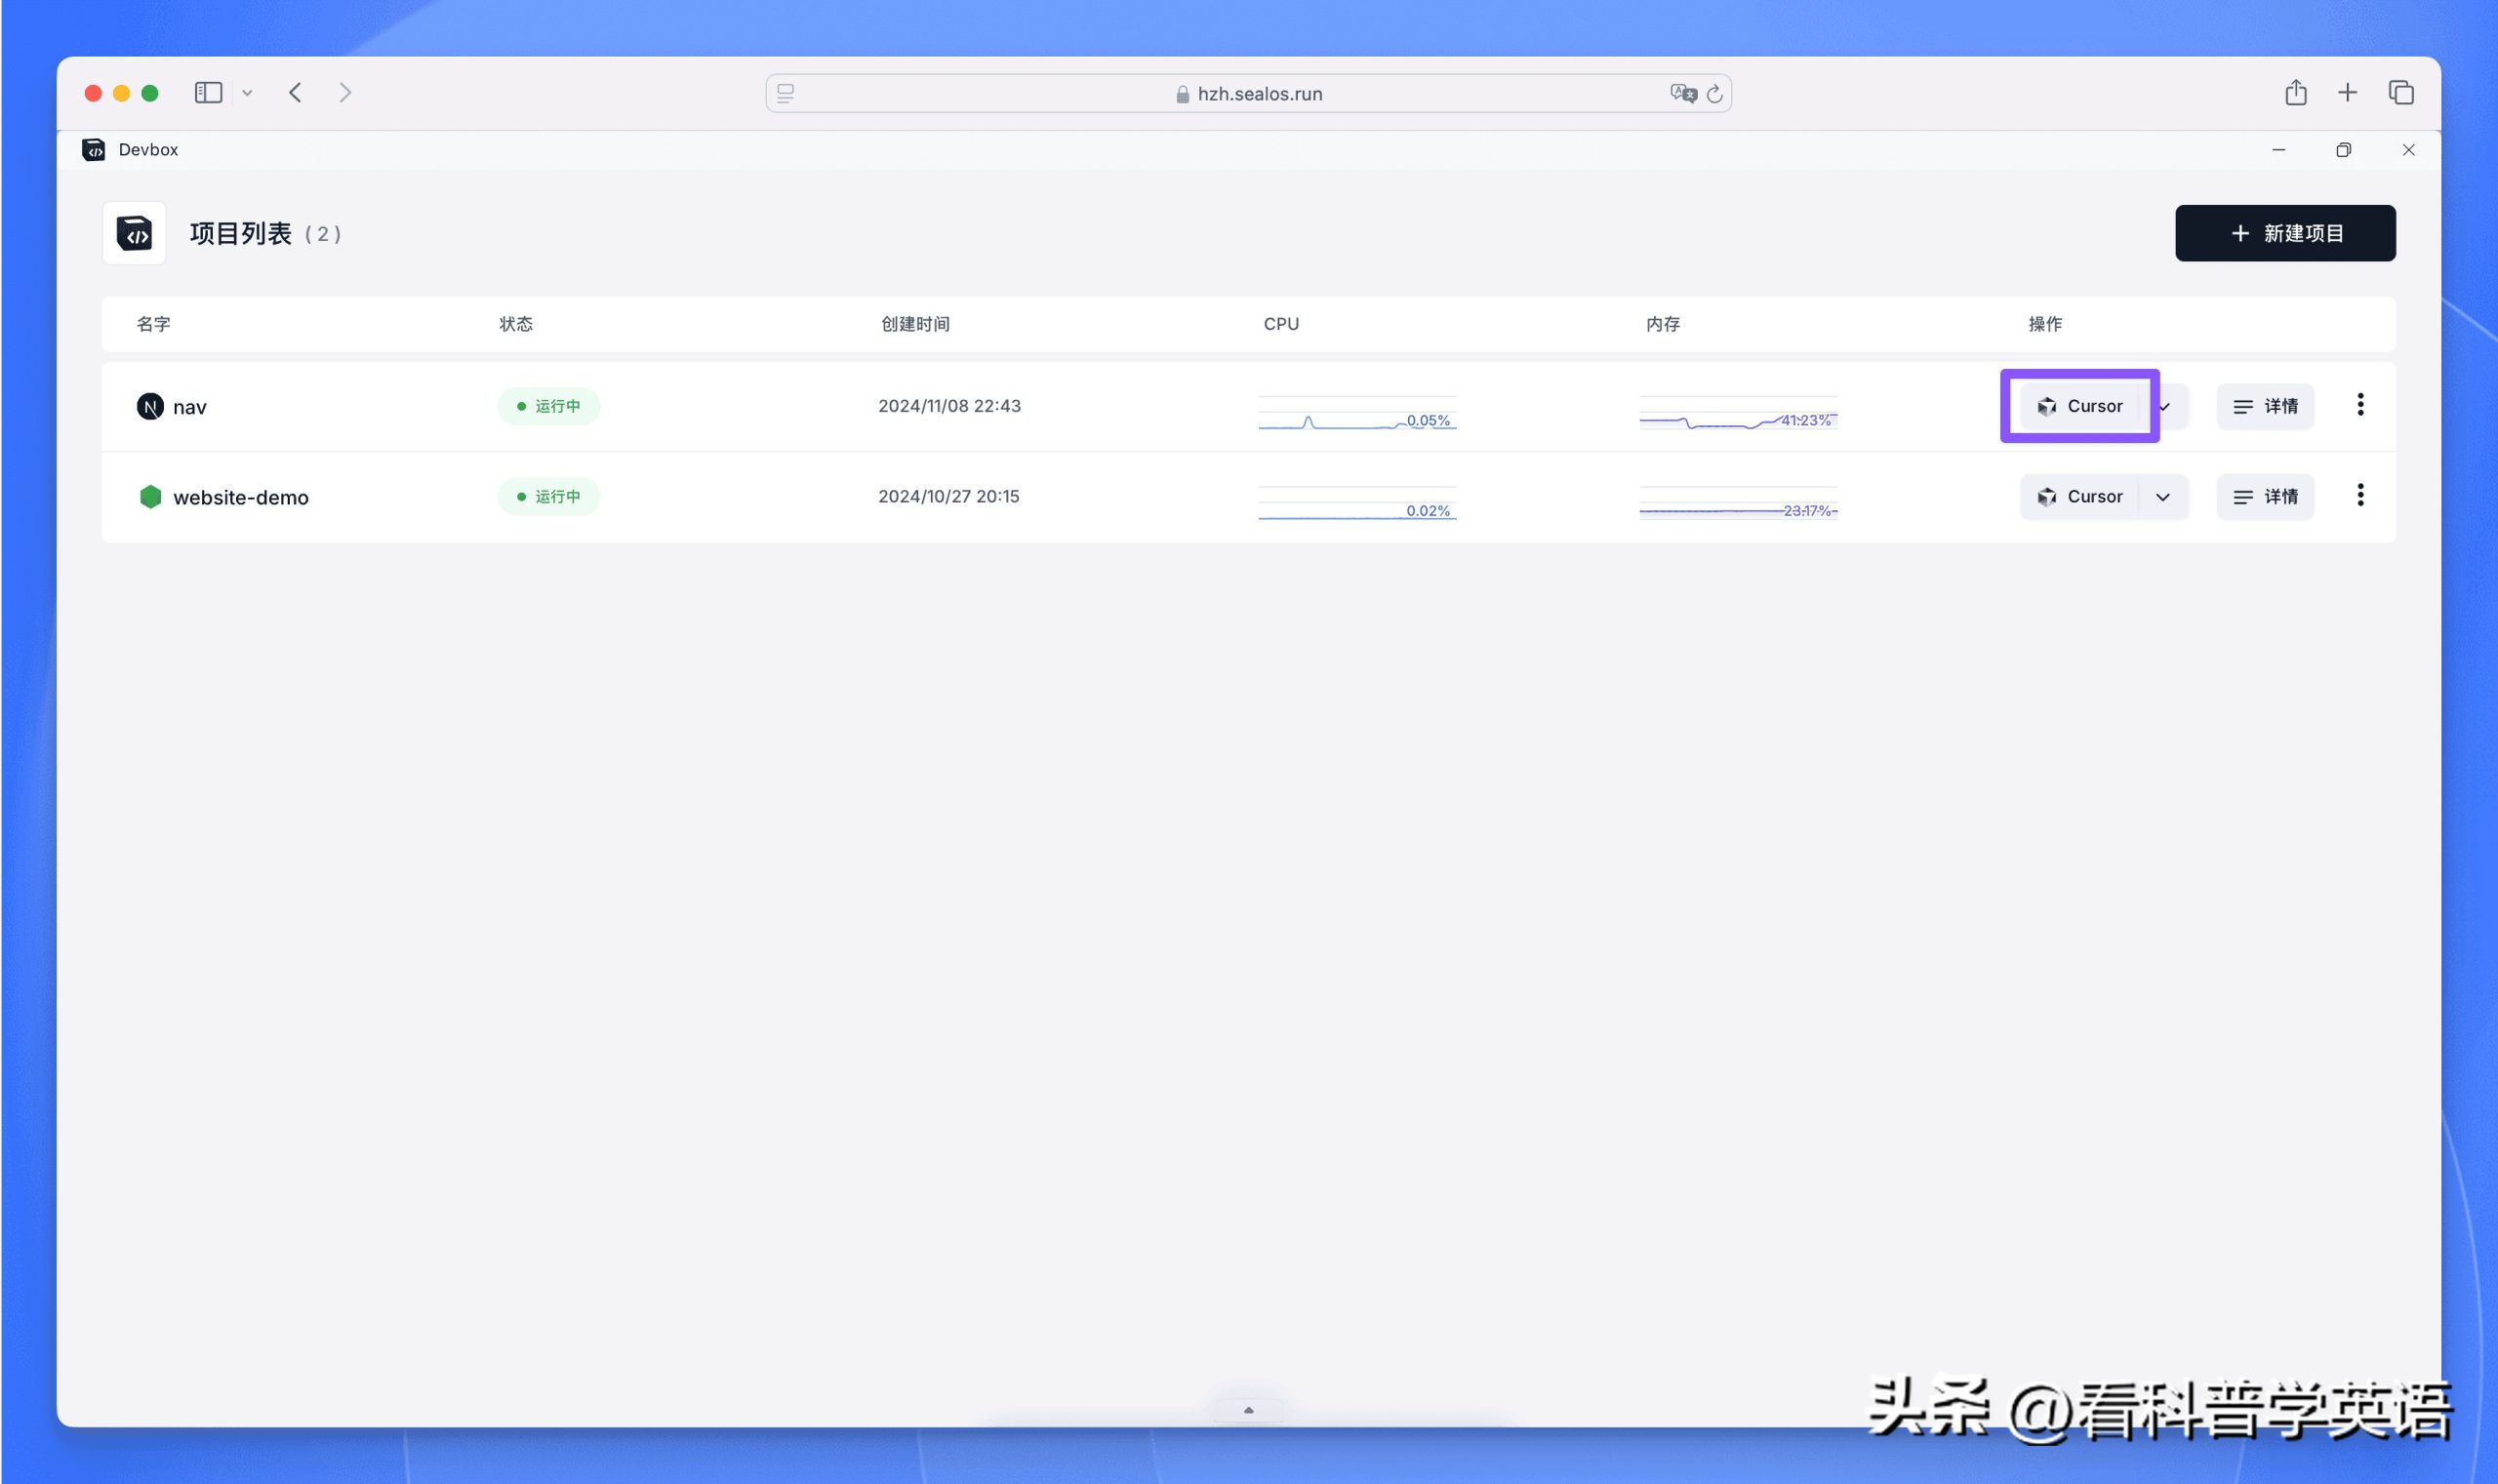Click the 新建项目 button
The height and width of the screenshot is (1484, 2498).
2284,233
